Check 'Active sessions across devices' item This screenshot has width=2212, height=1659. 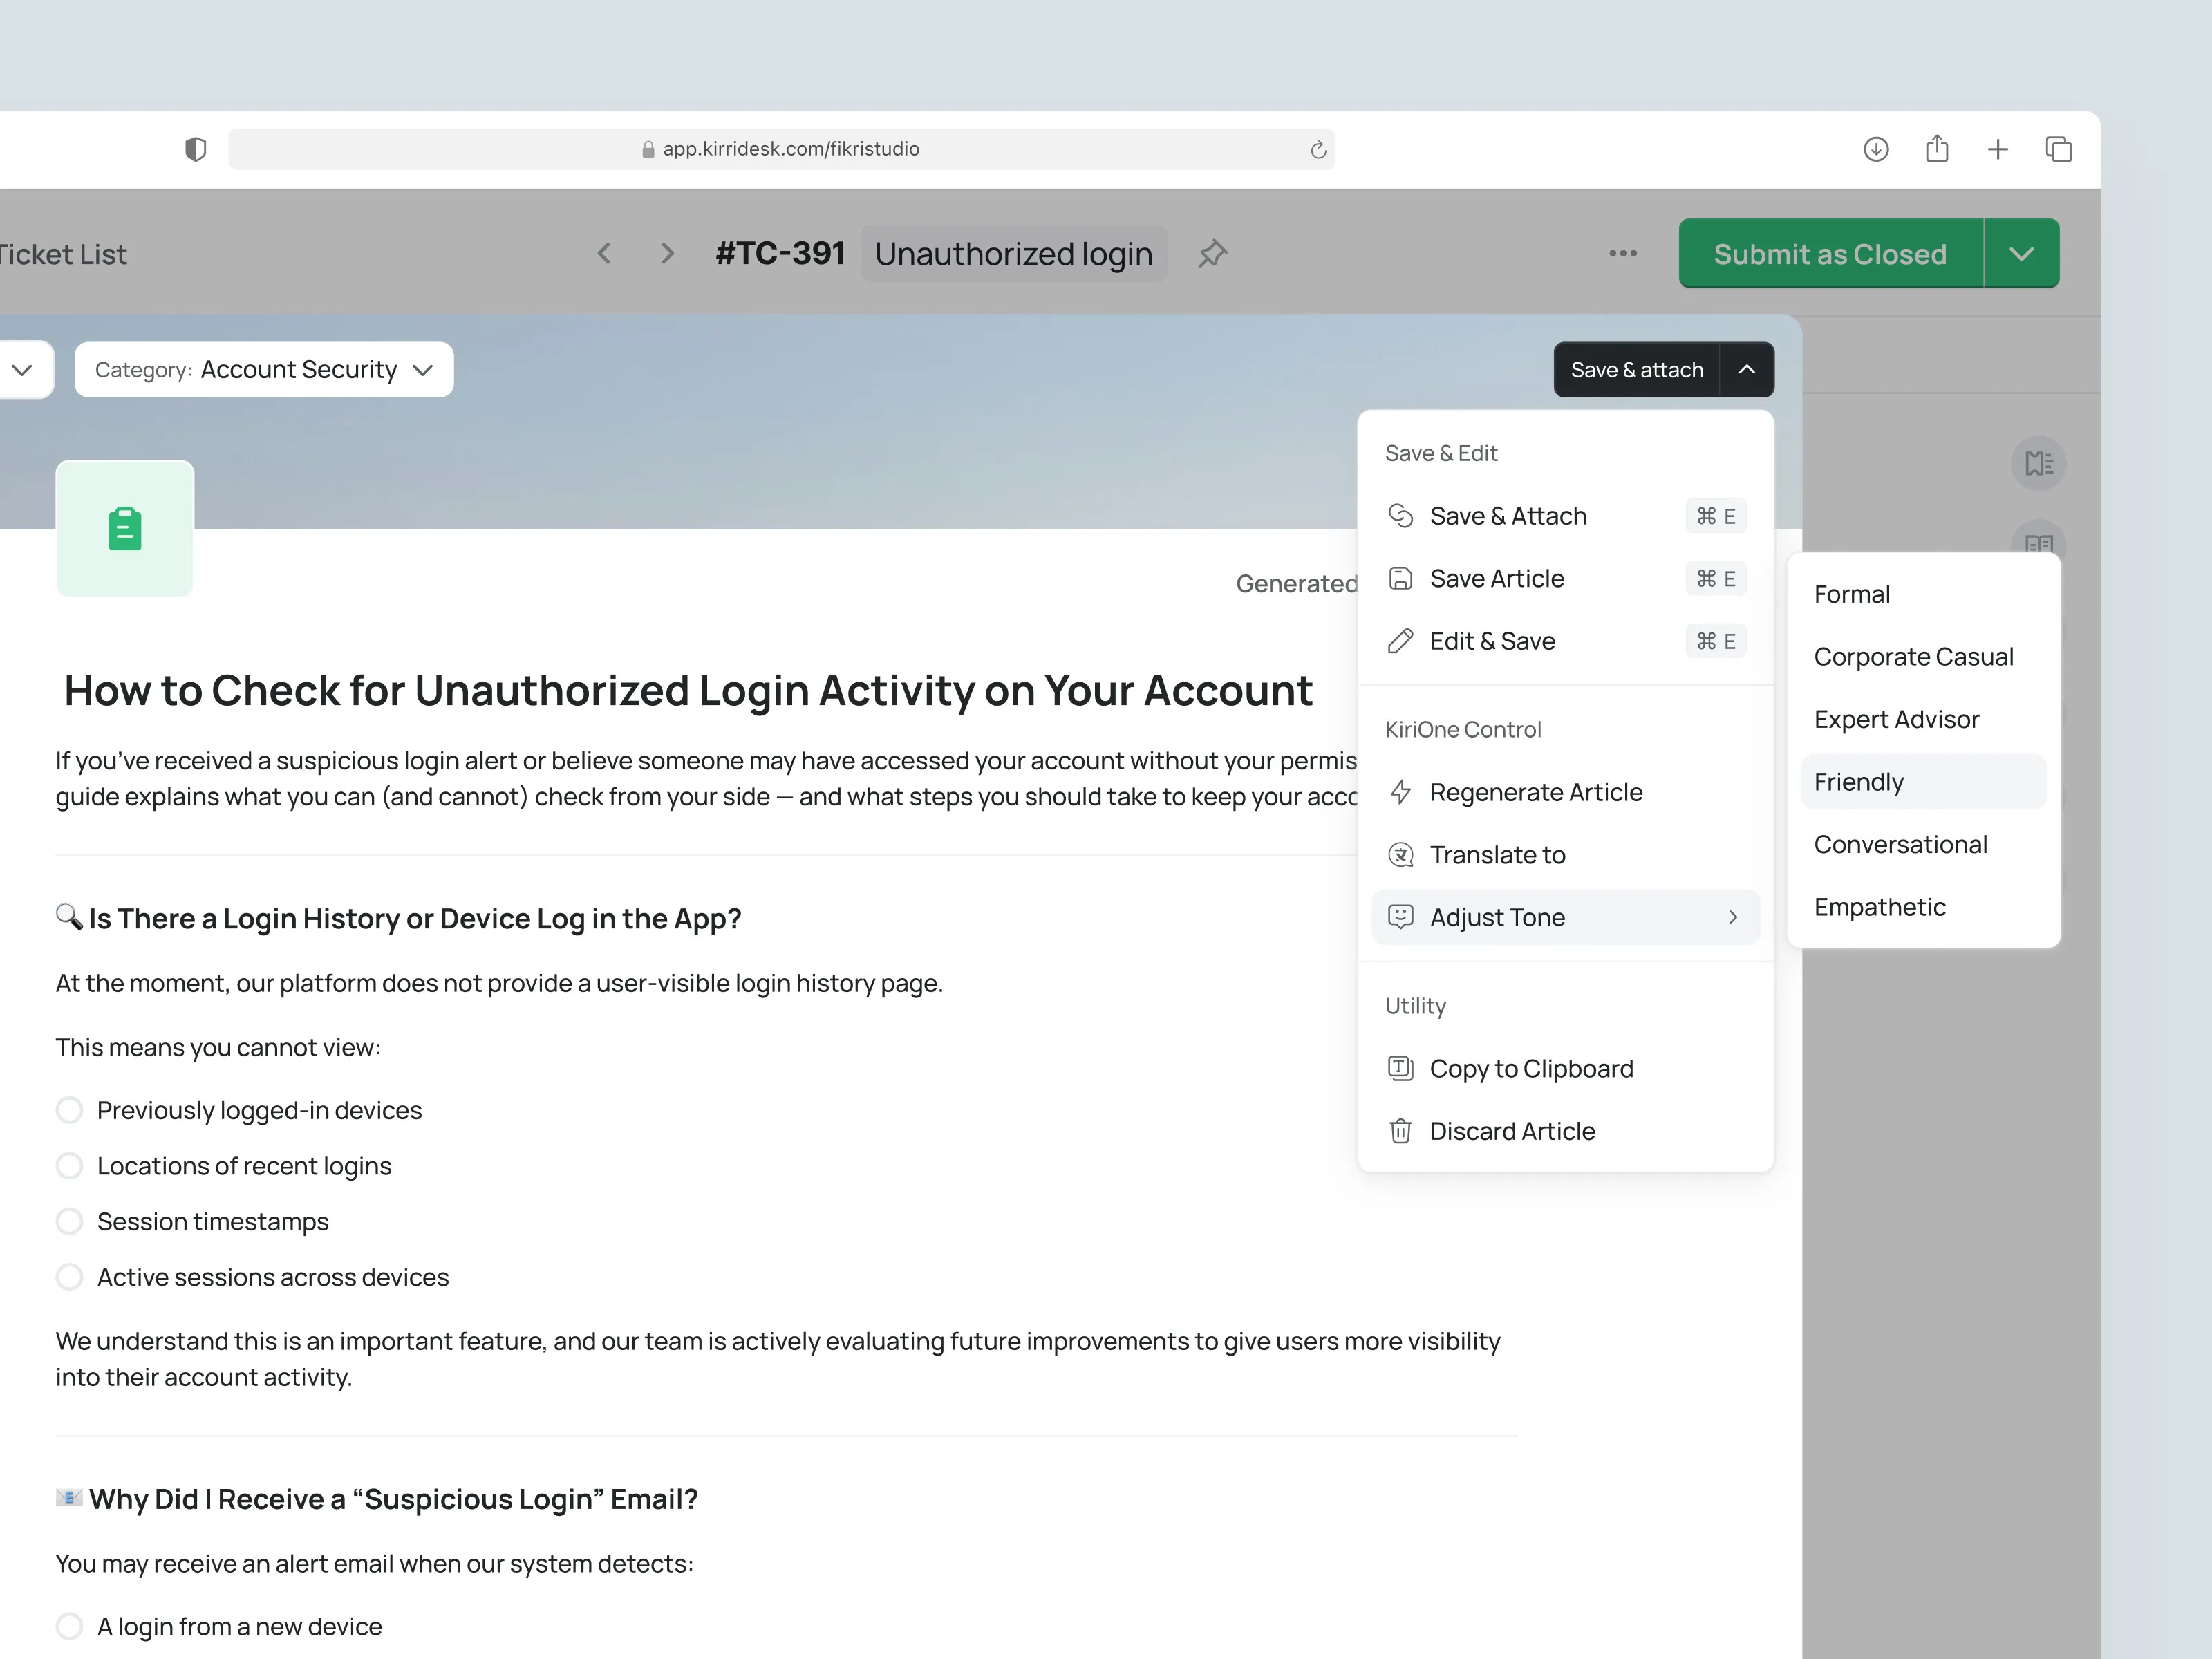point(69,1277)
